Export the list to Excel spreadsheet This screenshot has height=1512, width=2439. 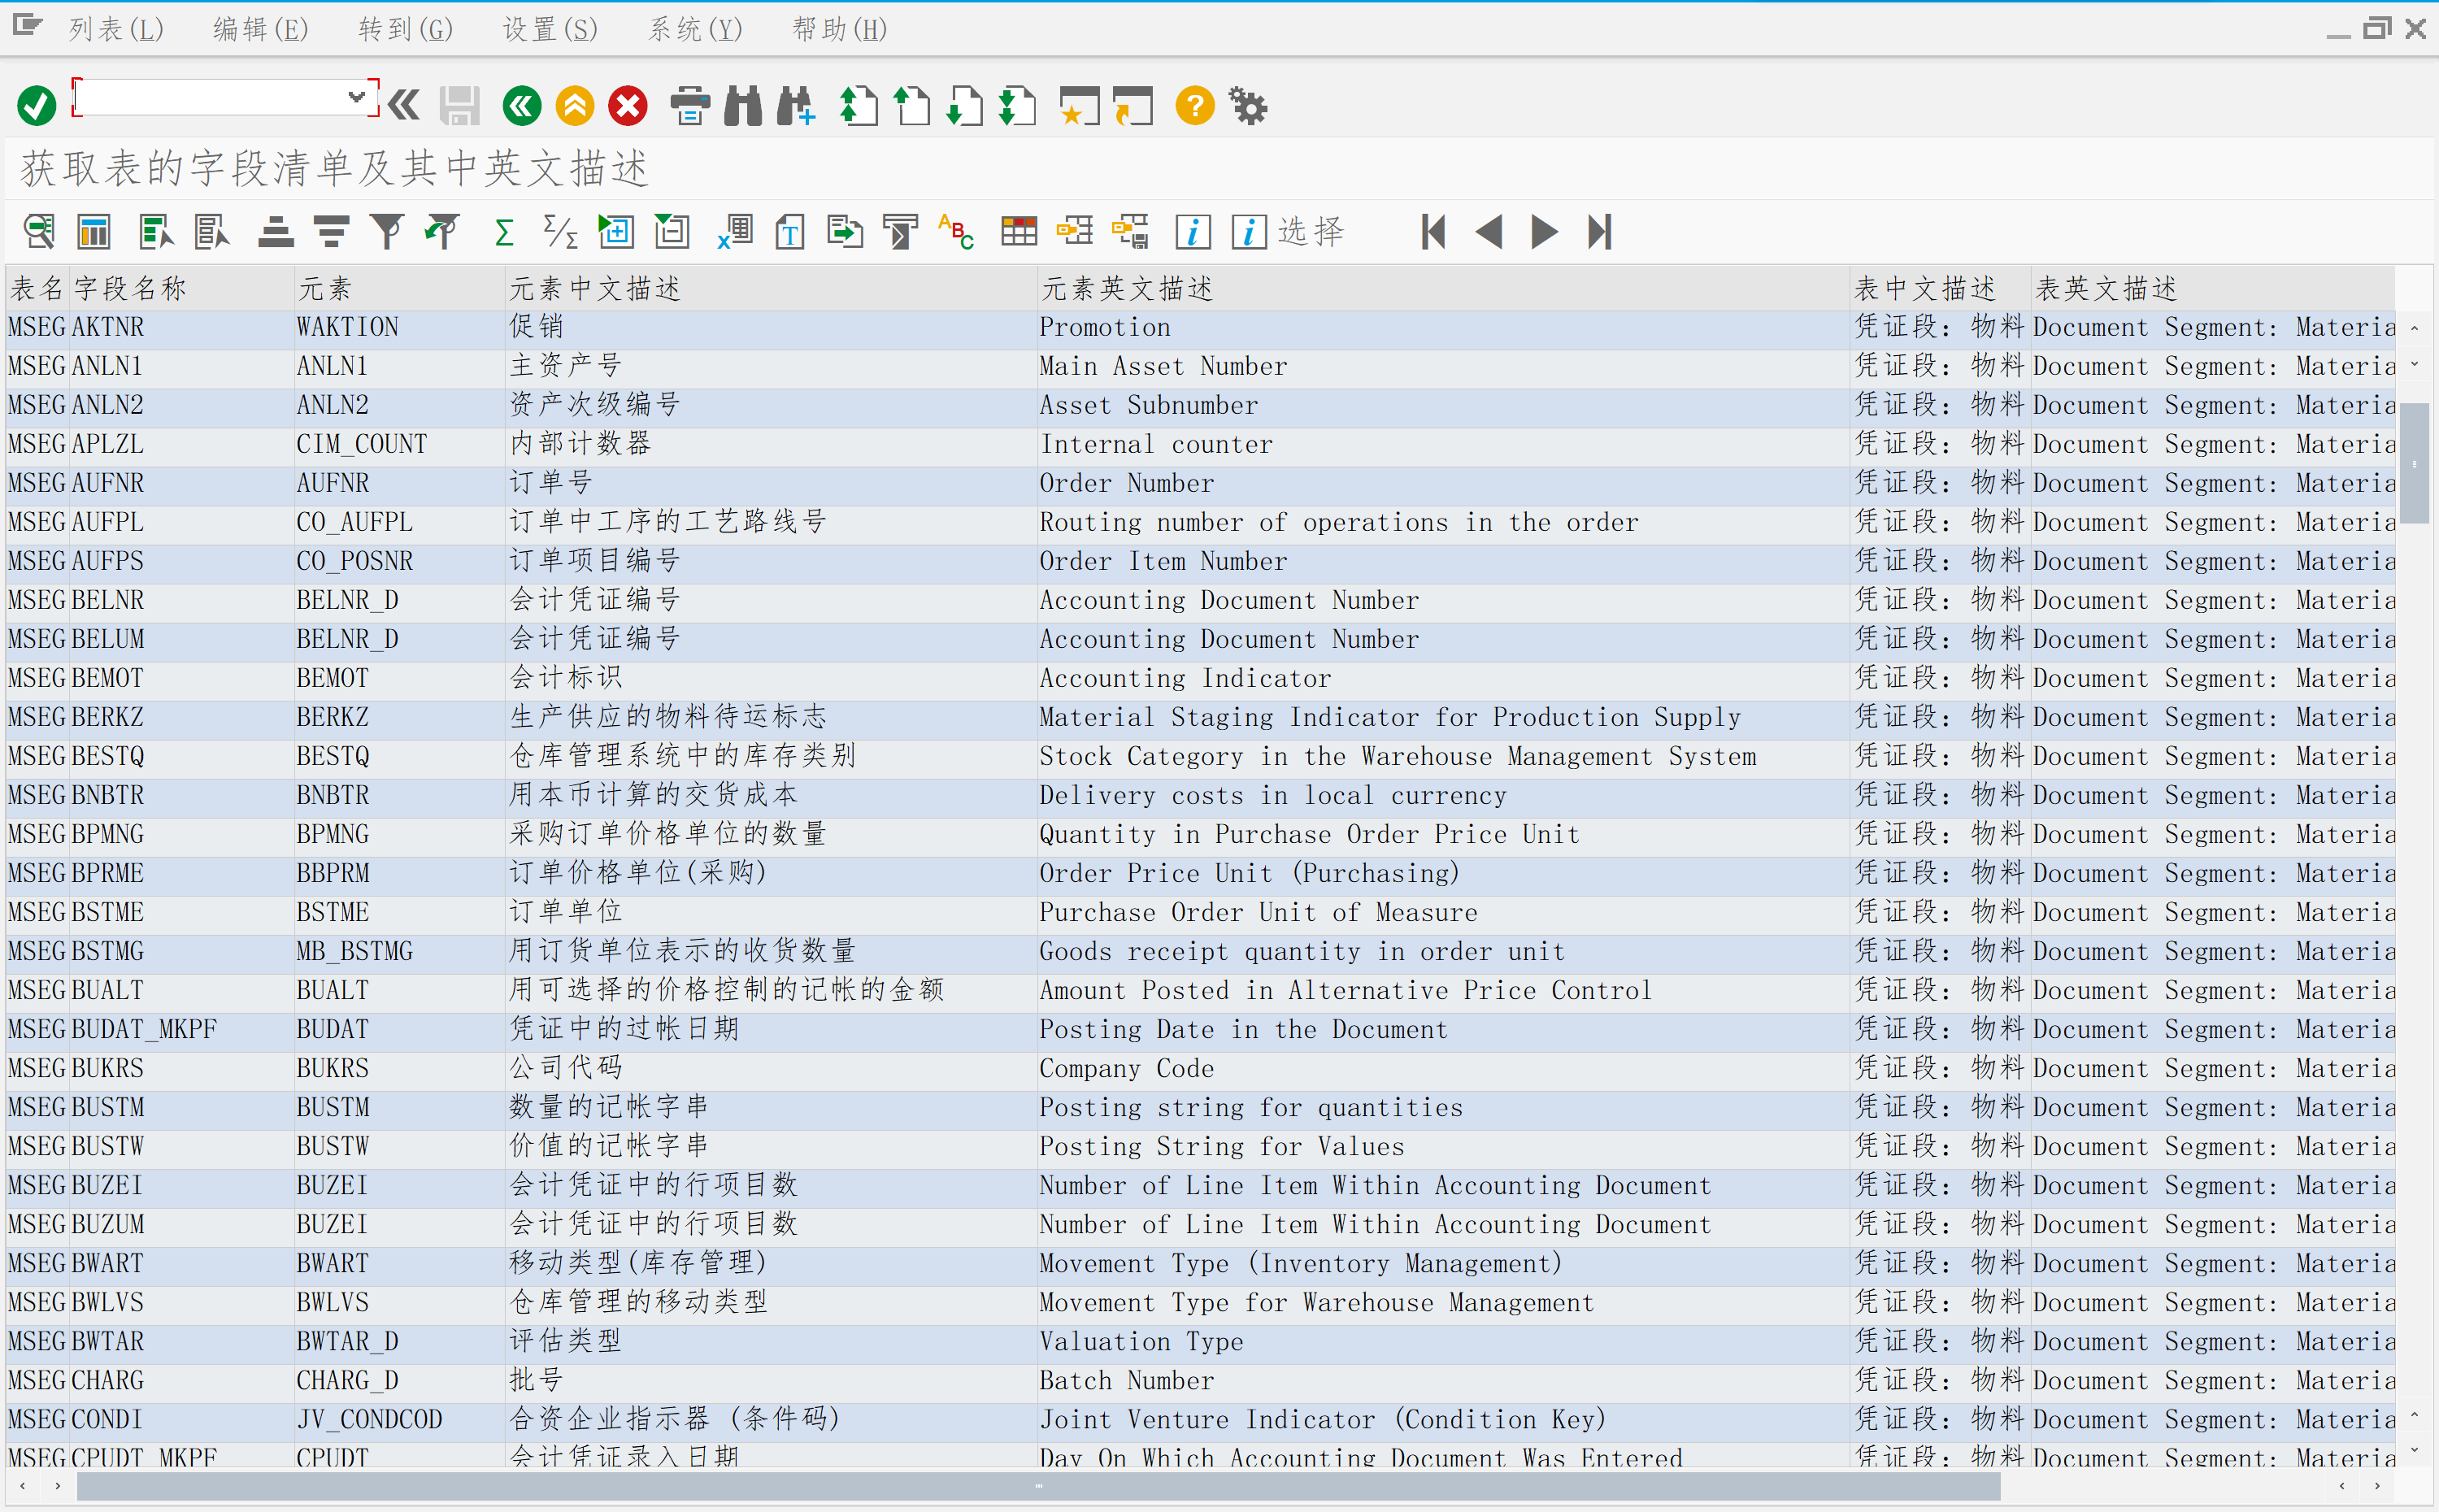733,231
